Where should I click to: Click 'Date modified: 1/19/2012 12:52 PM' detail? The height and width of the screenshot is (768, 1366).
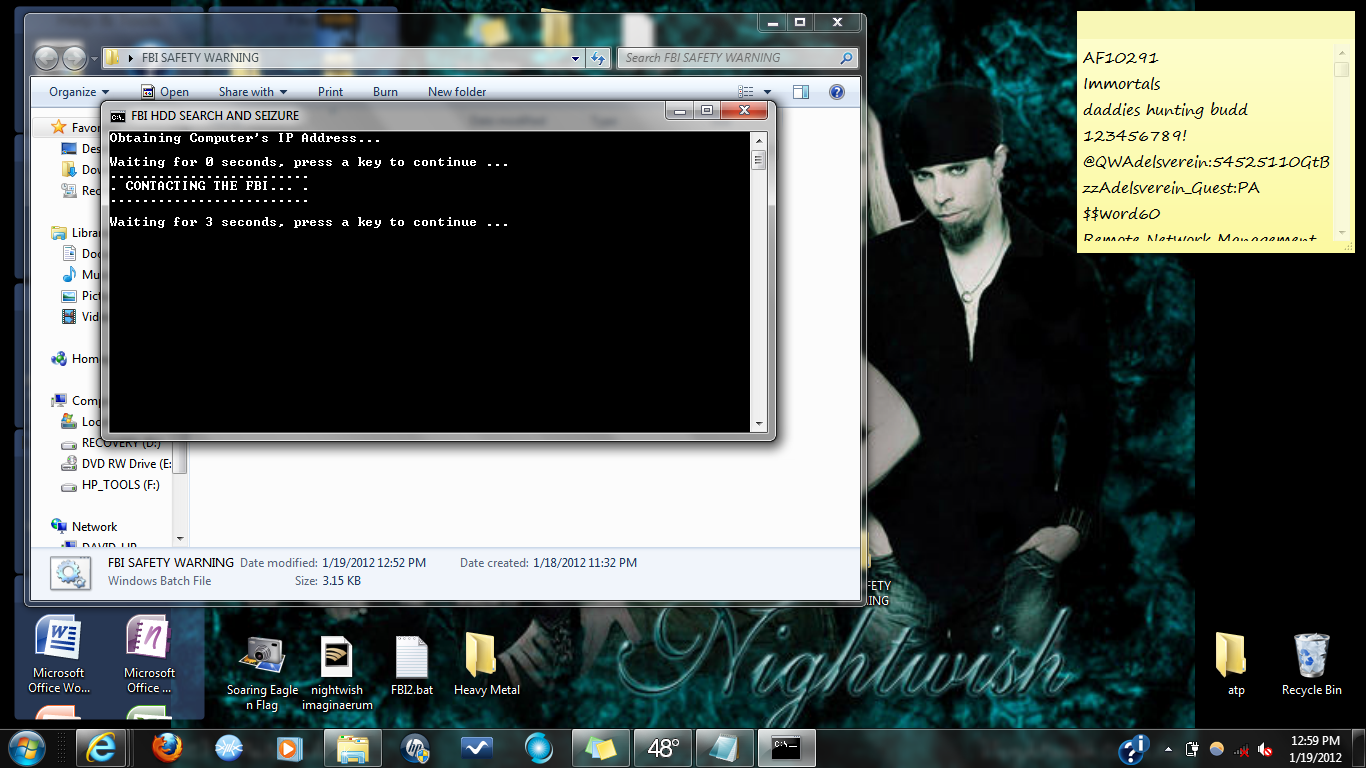(333, 563)
